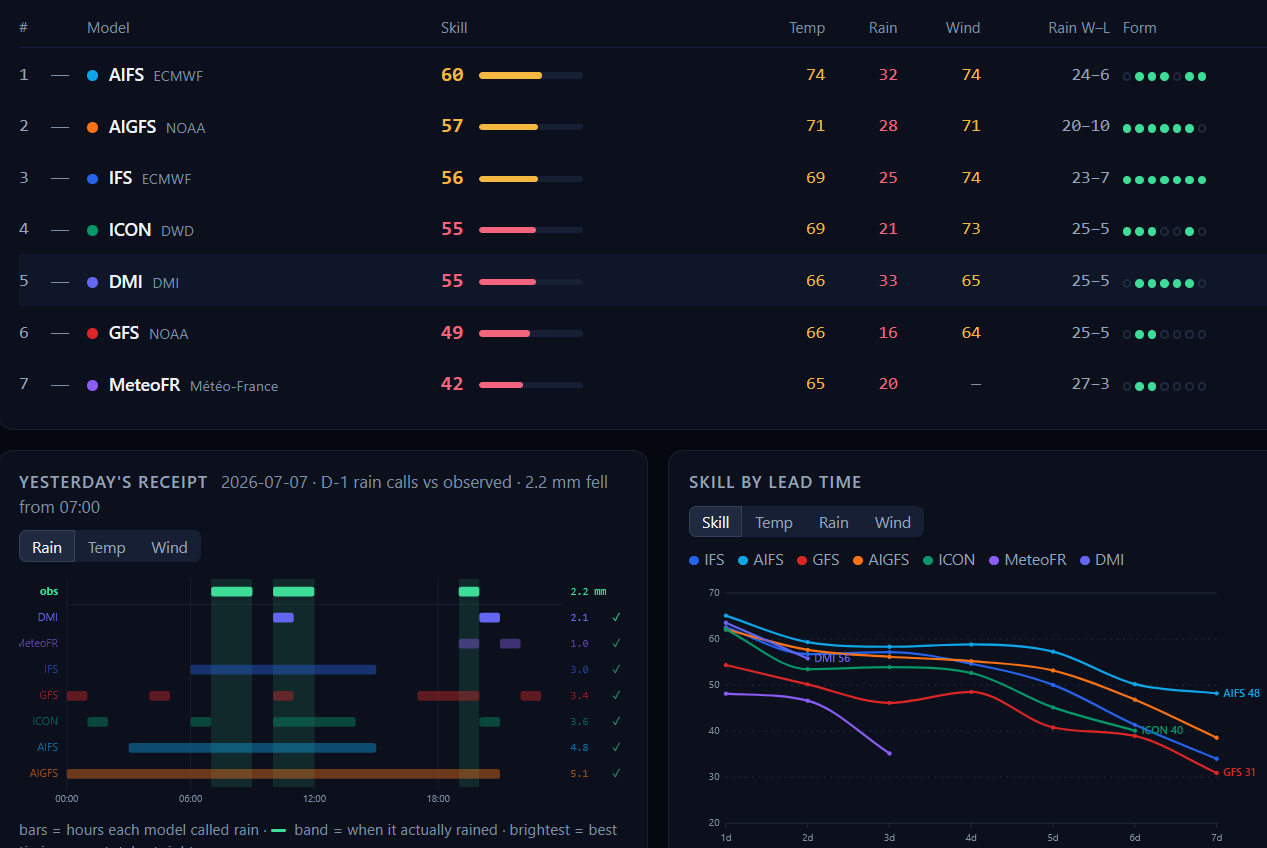Click the checkmark on the ICON receipt row

pos(617,721)
